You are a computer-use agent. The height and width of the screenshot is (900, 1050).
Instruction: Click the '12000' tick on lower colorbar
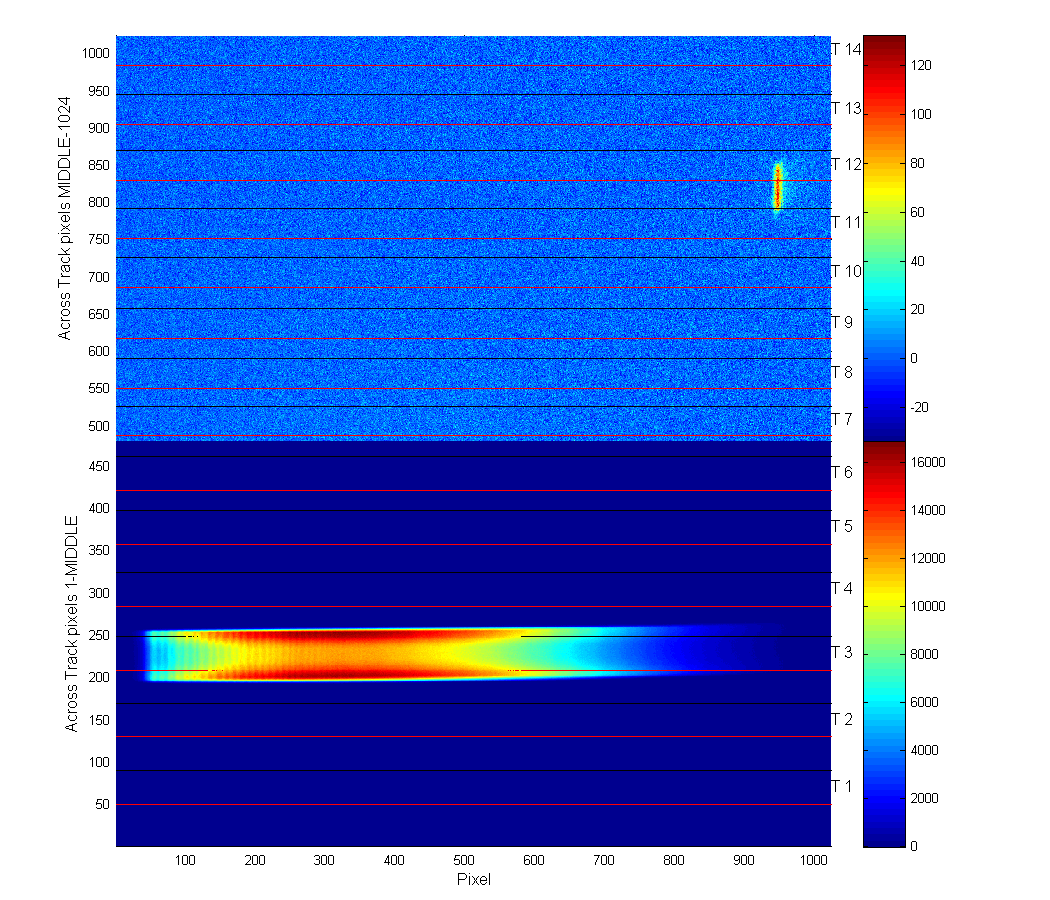(928, 558)
